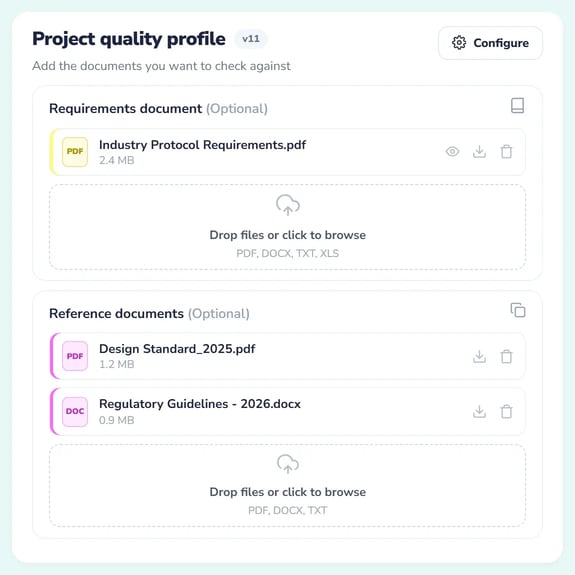Download Design Standard_2025.pdf
575x575 pixels.
(479, 356)
